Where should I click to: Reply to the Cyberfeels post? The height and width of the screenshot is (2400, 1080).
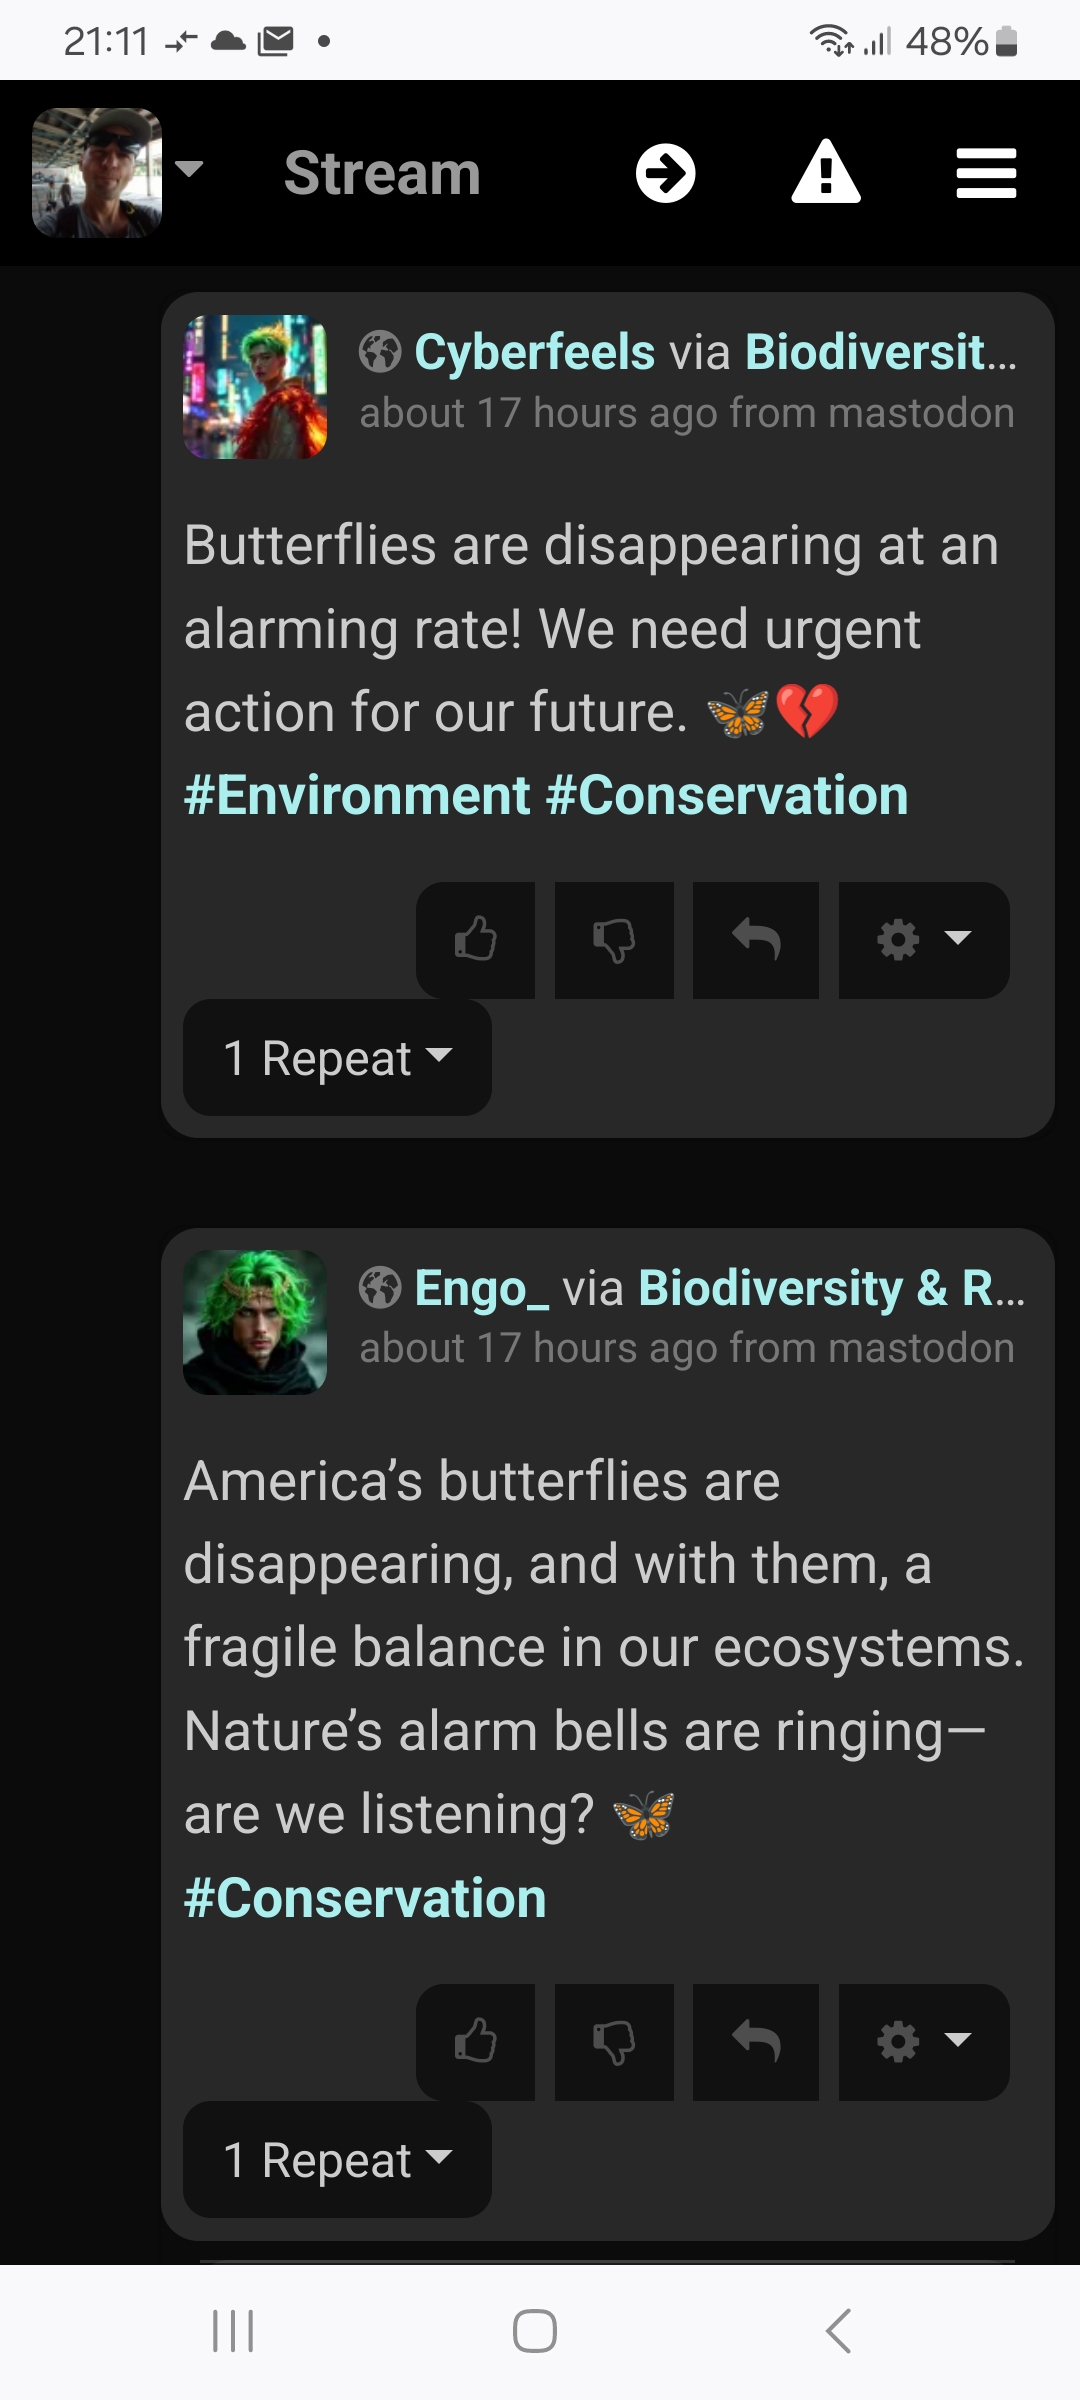point(756,940)
